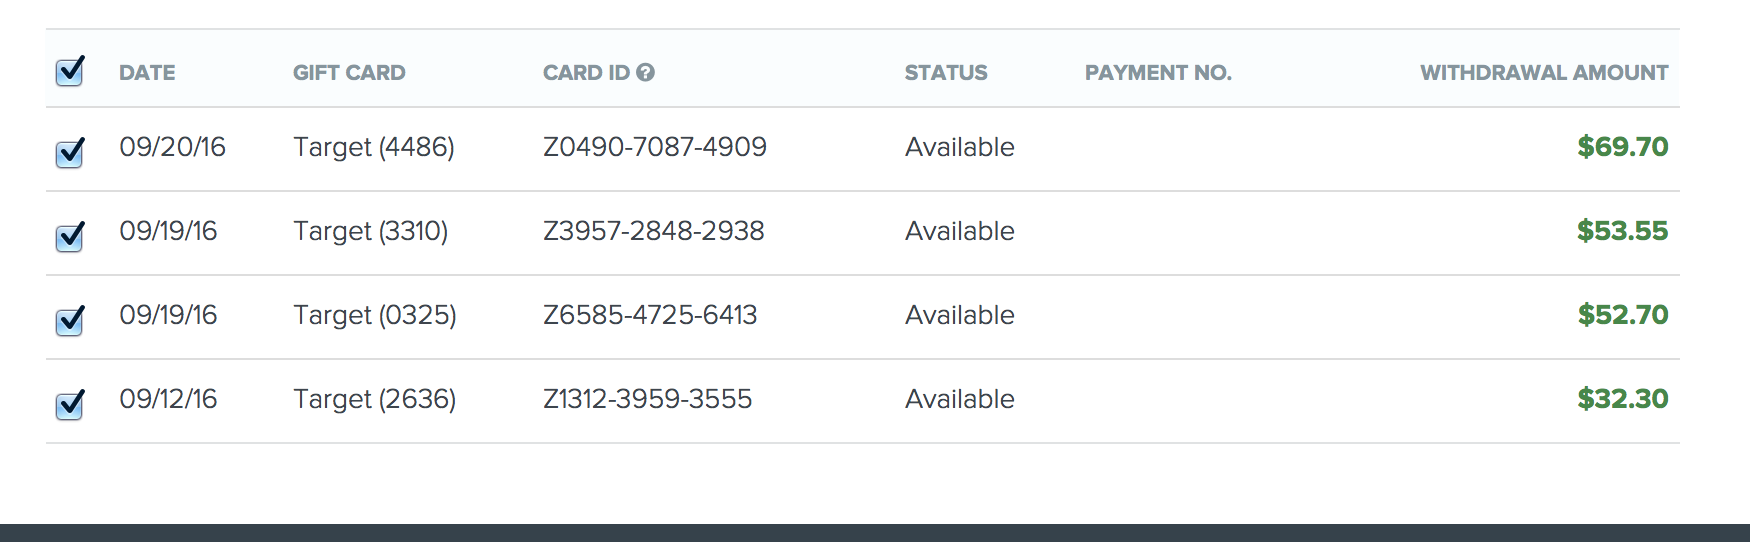Viewport: 1750px width, 542px height.
Task: Click the help icon beside Card ID
Action: pos(646,72)
